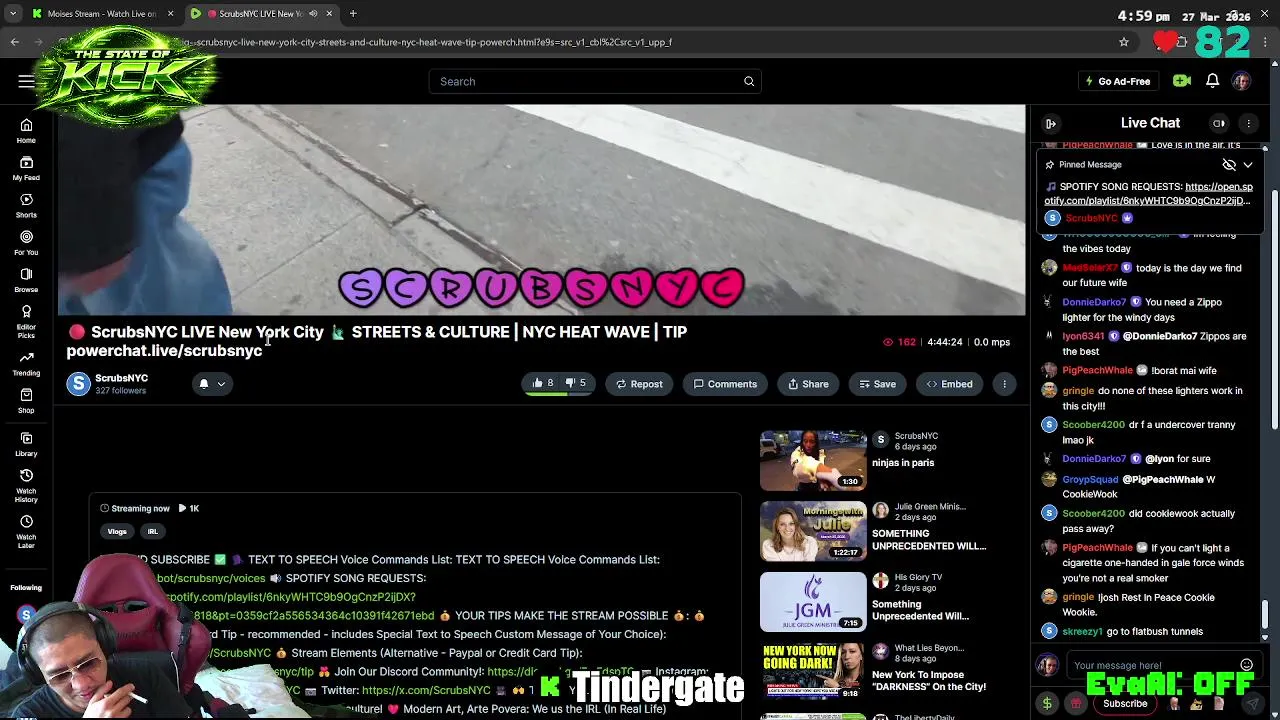Open My Feed in the sidebar

click(x=26, y=168)
